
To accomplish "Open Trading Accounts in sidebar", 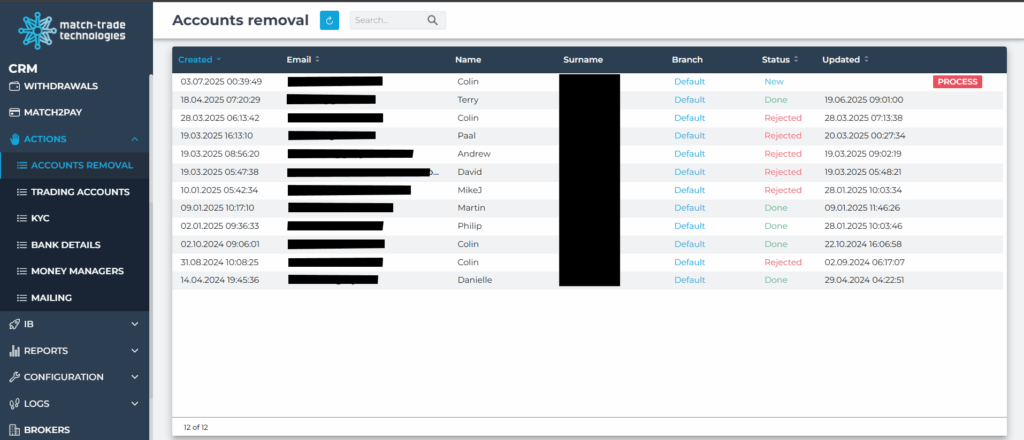I will [80, 192].
